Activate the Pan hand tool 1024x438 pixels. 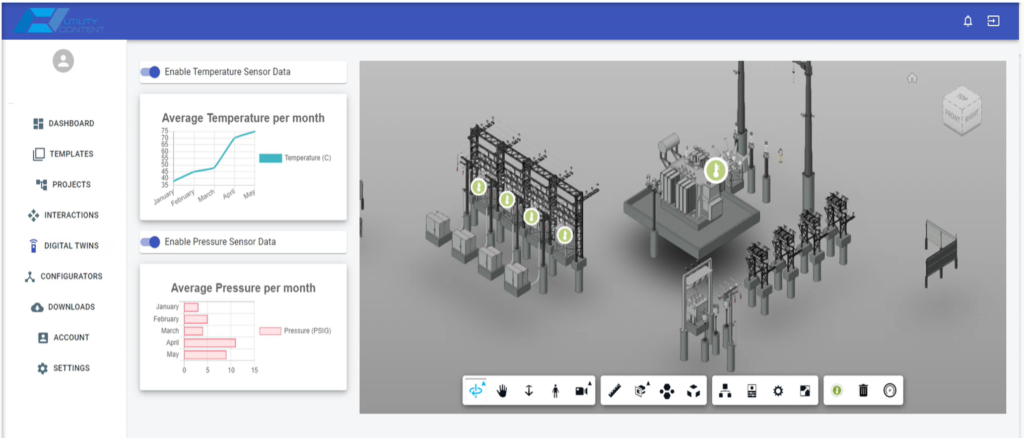tap(502, 391)
